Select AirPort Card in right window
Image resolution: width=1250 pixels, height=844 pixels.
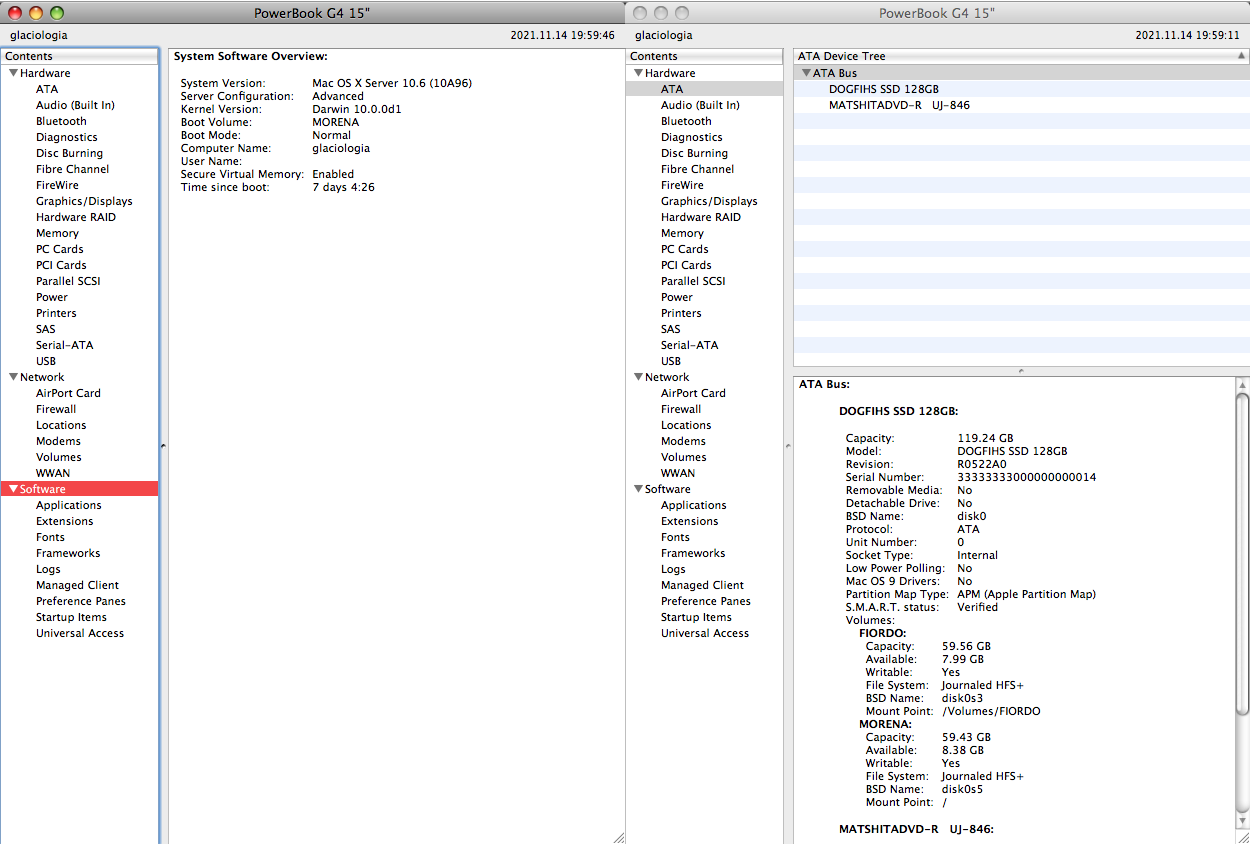point(693,393)
